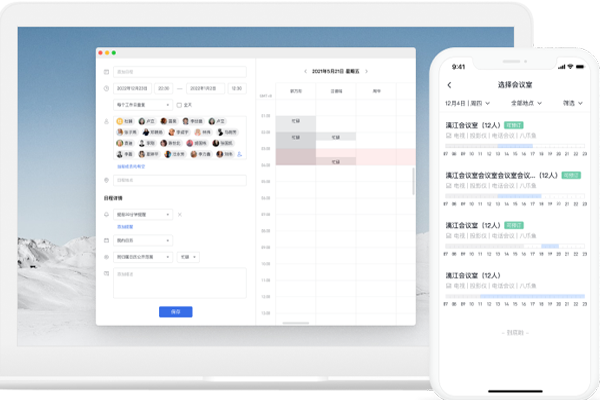Click the event title input field
The image size is (600, 400).
tap(180, 72)
